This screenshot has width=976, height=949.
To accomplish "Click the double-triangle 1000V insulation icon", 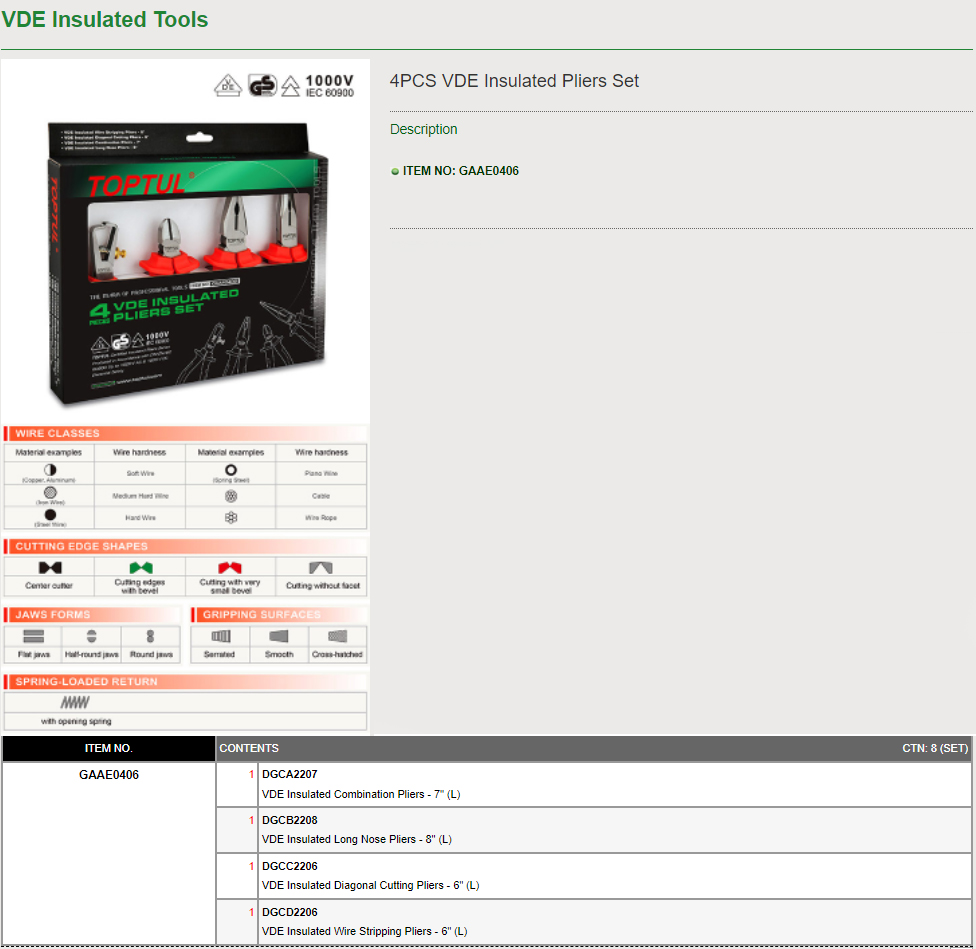I will click(290, 86).
